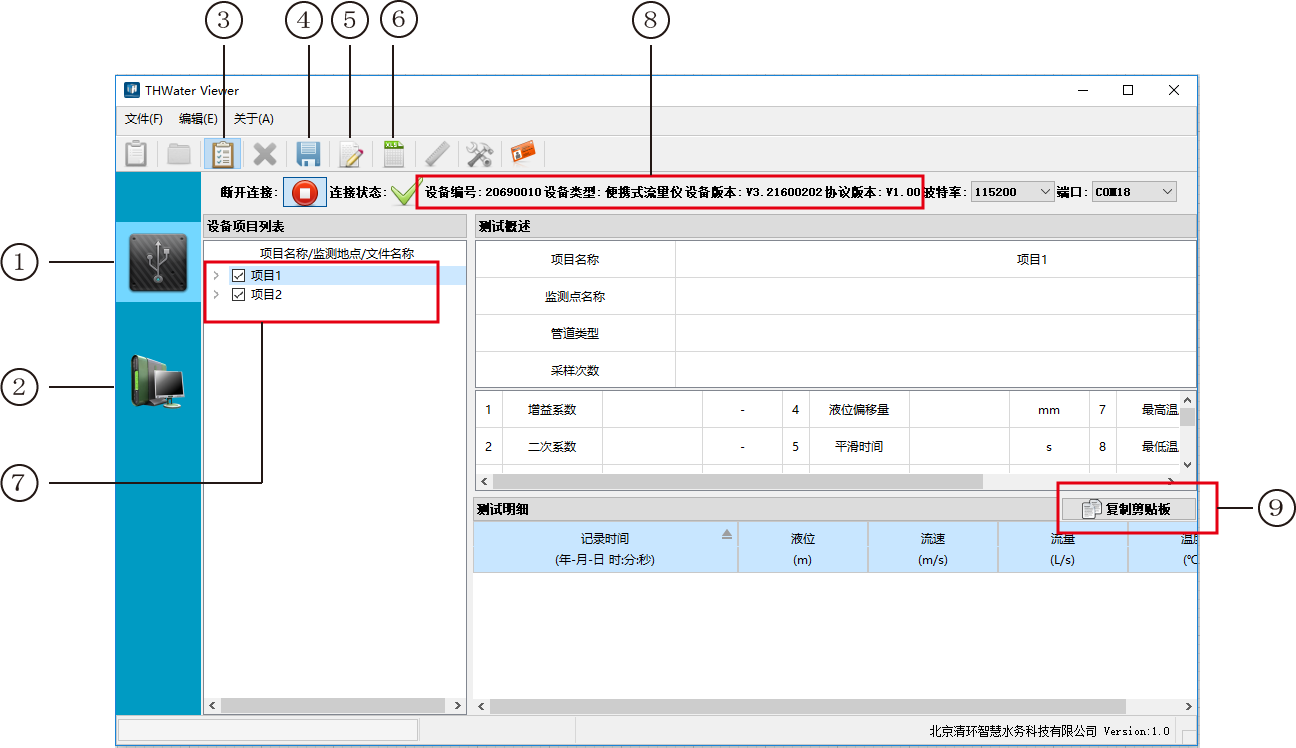This screenshot has width=1296, height=748.
Task: Click the 液位 (m) column header
Action: (x=803, y=548)
